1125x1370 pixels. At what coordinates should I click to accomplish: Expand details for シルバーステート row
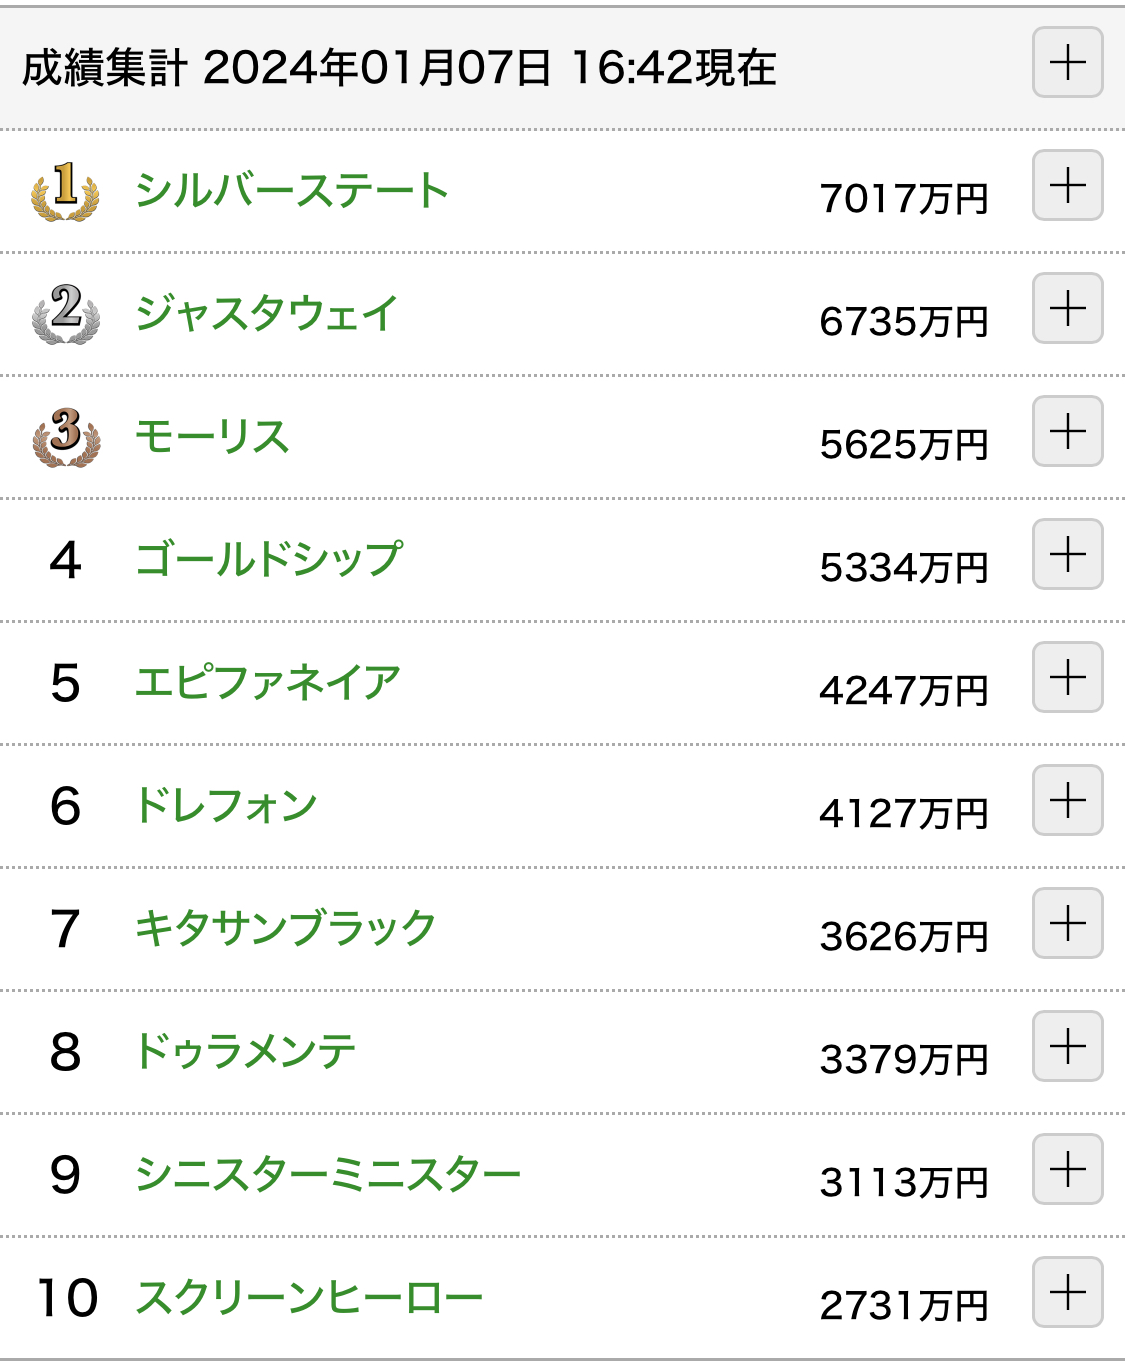[1067, 185]
